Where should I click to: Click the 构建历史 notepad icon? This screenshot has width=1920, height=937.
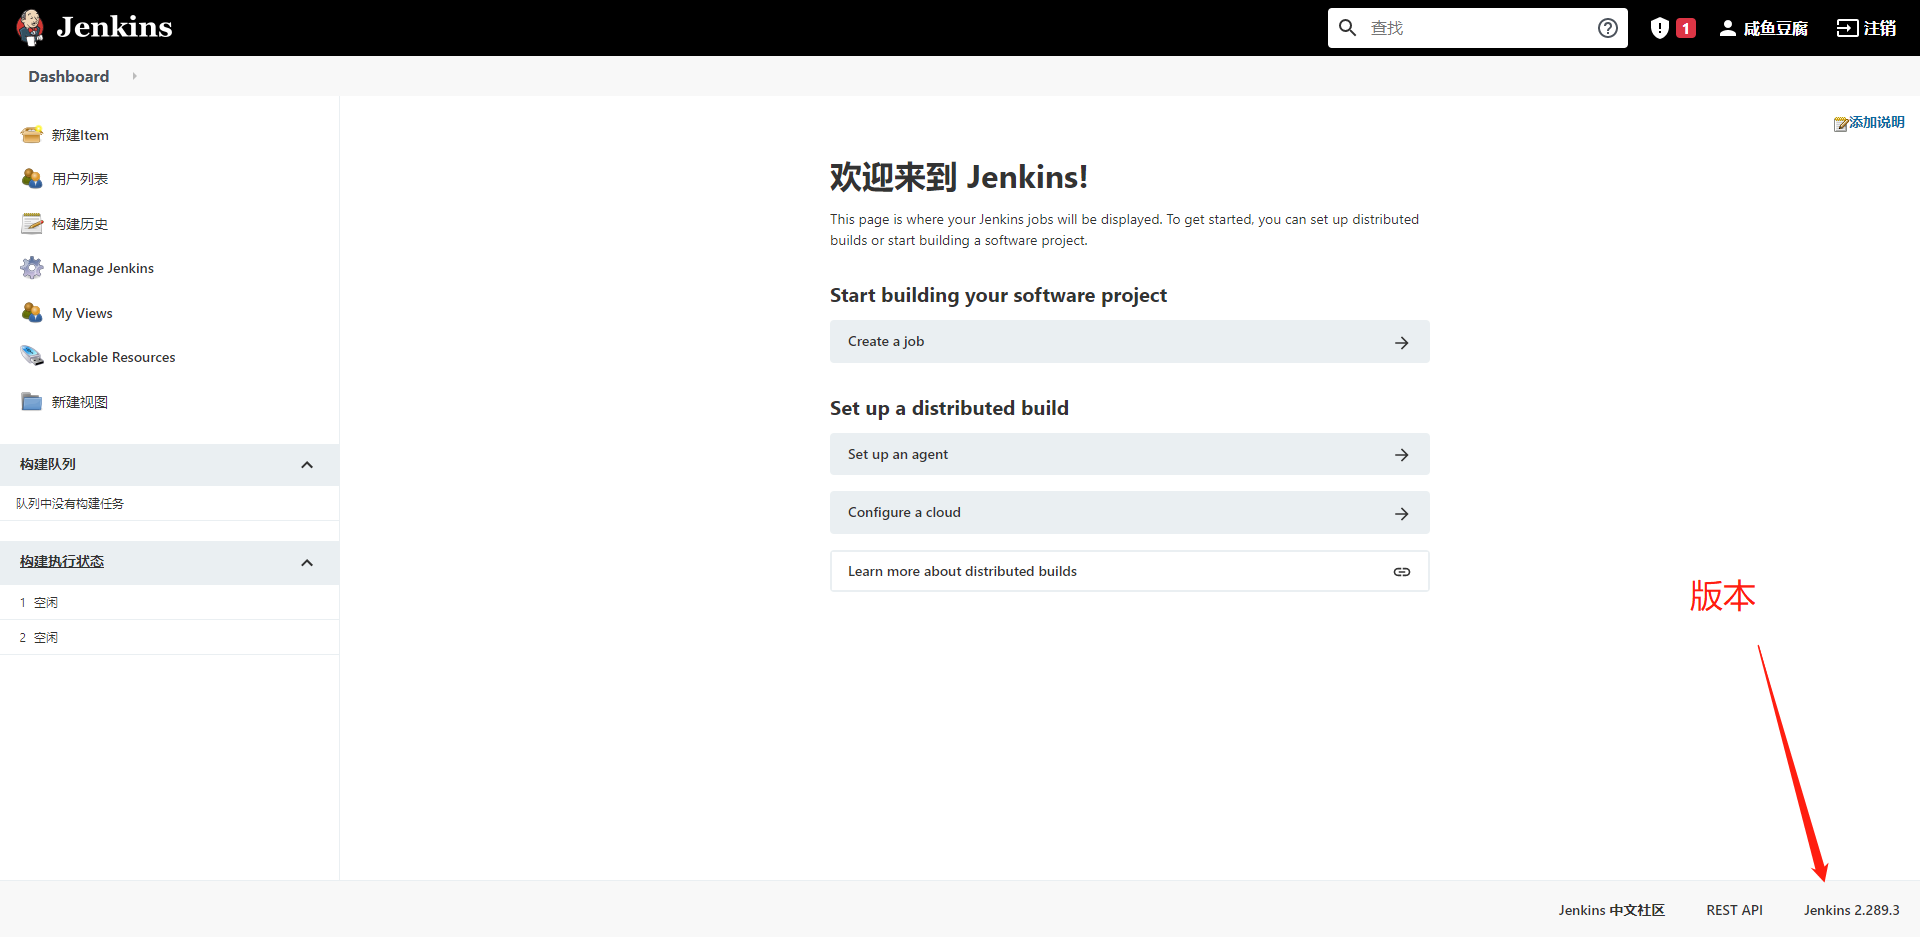click(32, 224)
